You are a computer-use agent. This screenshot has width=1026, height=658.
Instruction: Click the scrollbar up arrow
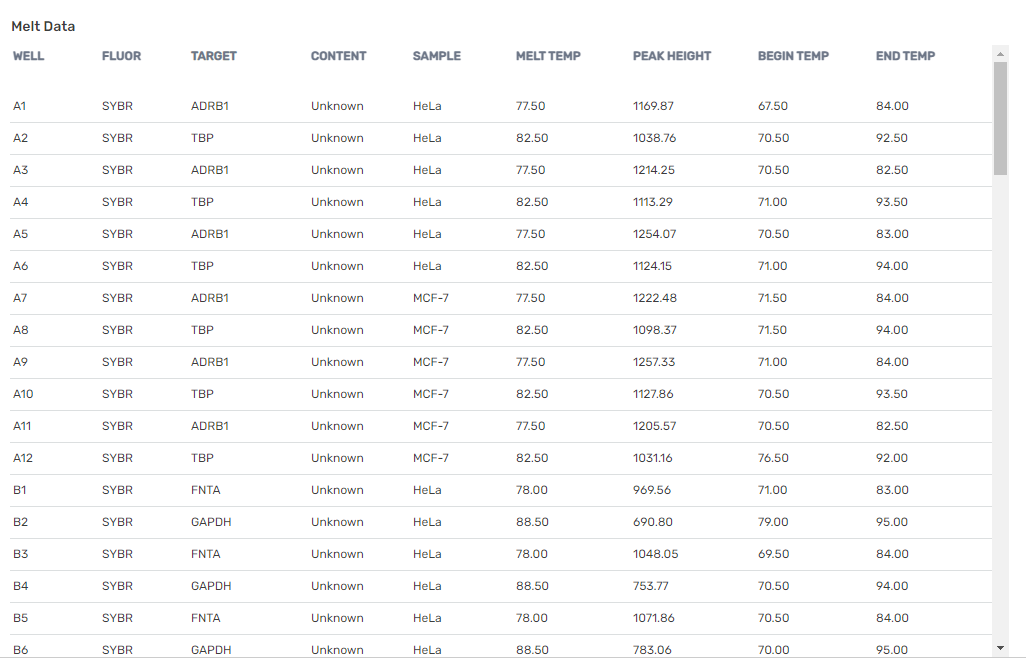point(1000,52)
